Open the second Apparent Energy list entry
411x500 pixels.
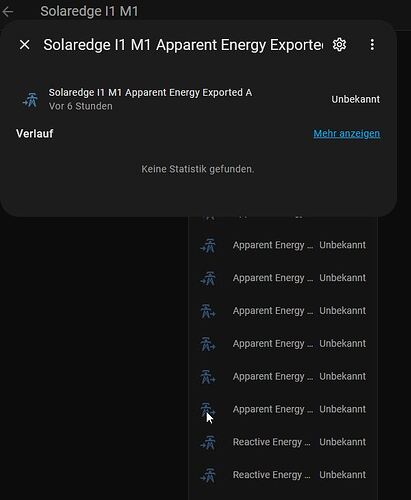tap(283, 278)
